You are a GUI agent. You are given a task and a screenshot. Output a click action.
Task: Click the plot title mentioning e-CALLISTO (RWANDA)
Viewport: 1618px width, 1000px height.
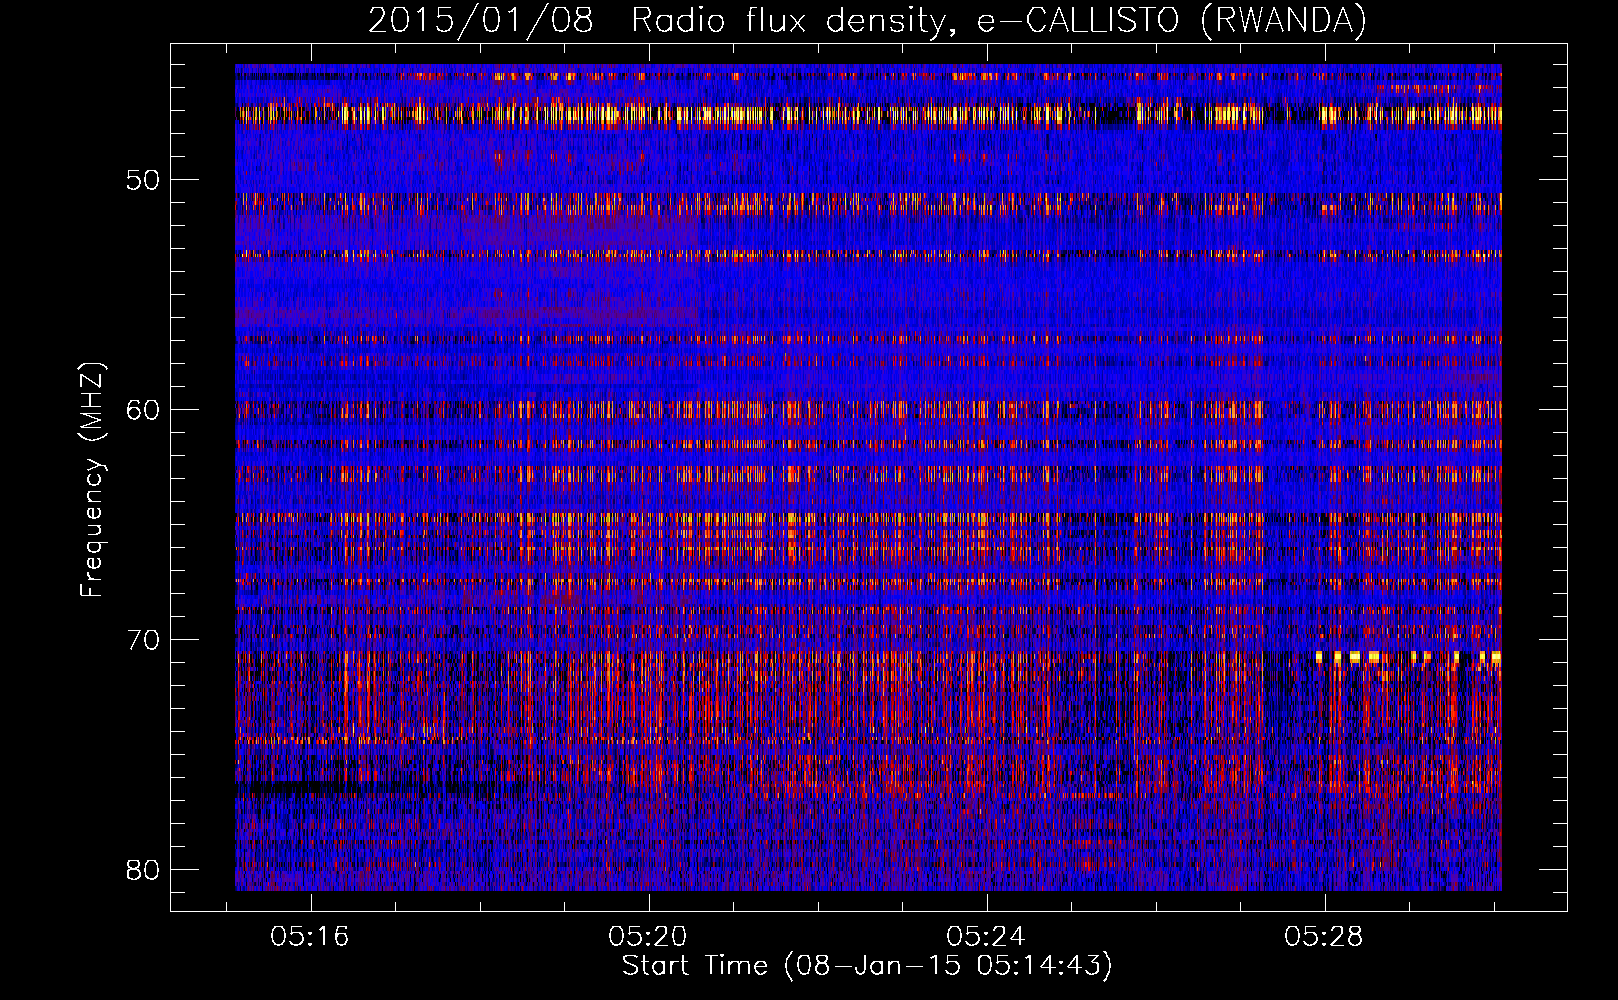(x=867, y=20)
